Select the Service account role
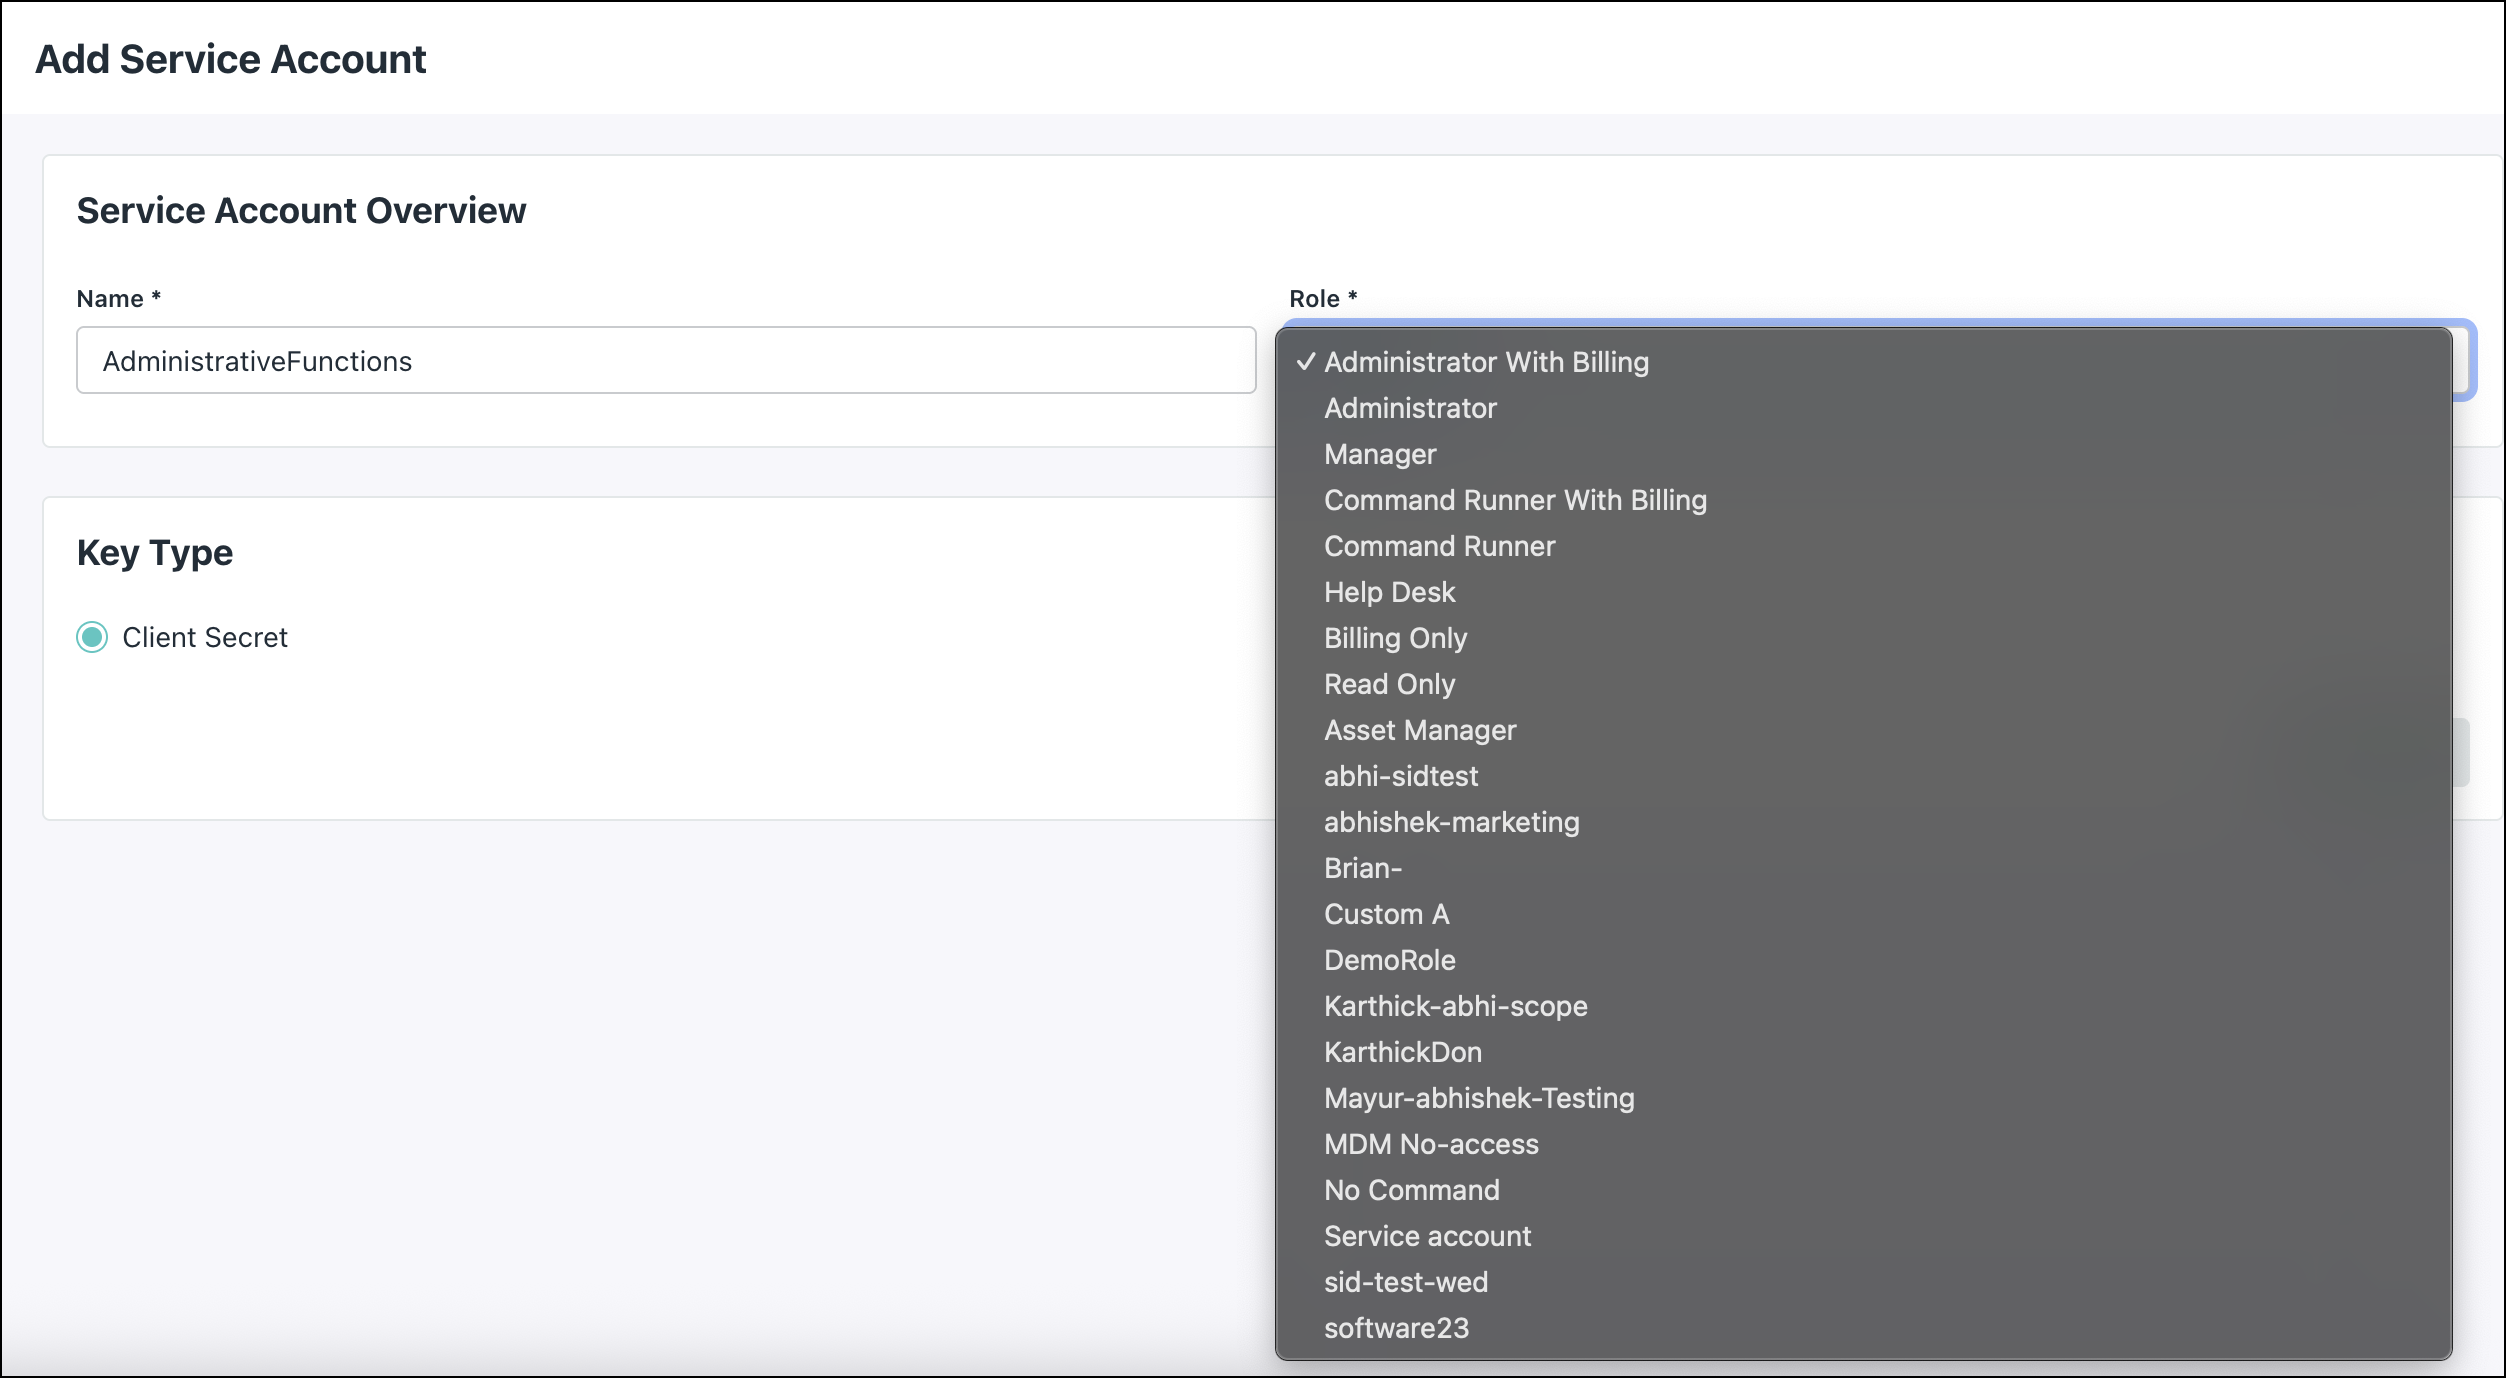The width and height of the screenshot is (2506, 1378). [x=1427, y=1236]
